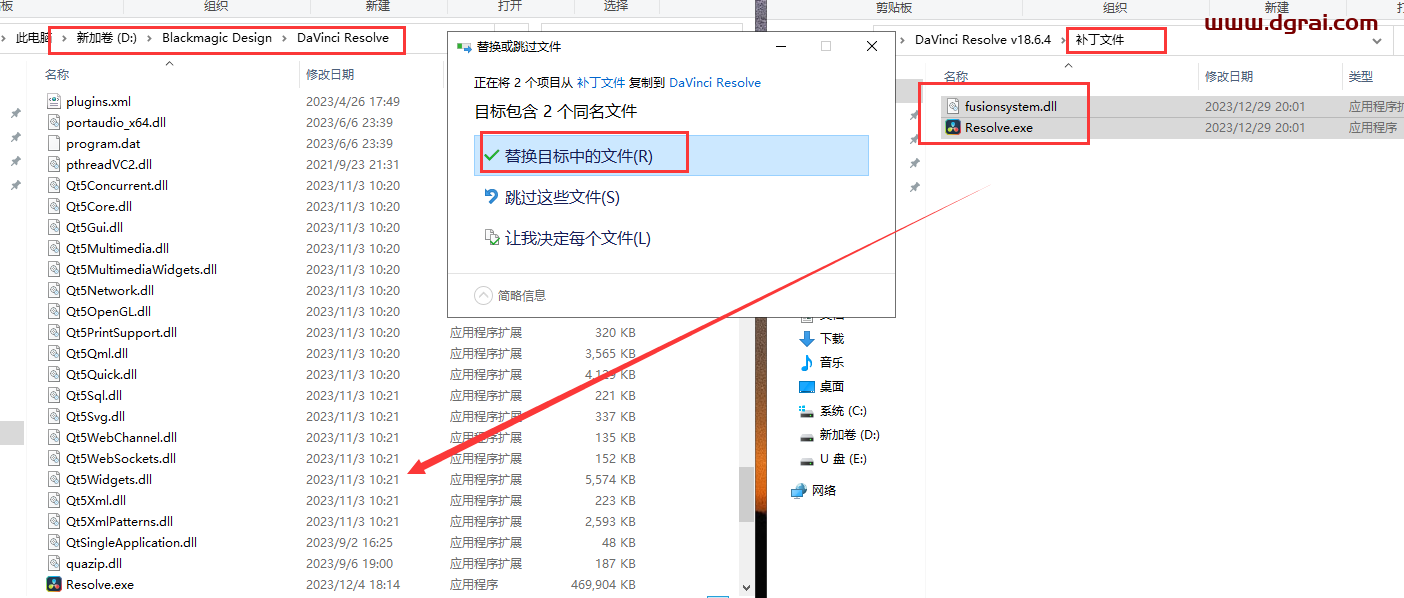This screenshot has width=1404, height=598.
Task: Click the Qt5Core.dll file icon
Action: 55,206
